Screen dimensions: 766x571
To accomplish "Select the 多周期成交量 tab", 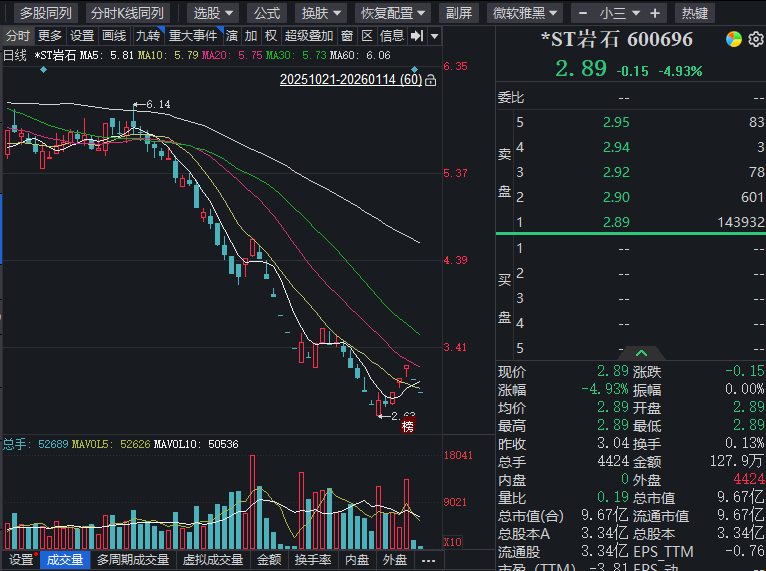I will click(133, 560).
